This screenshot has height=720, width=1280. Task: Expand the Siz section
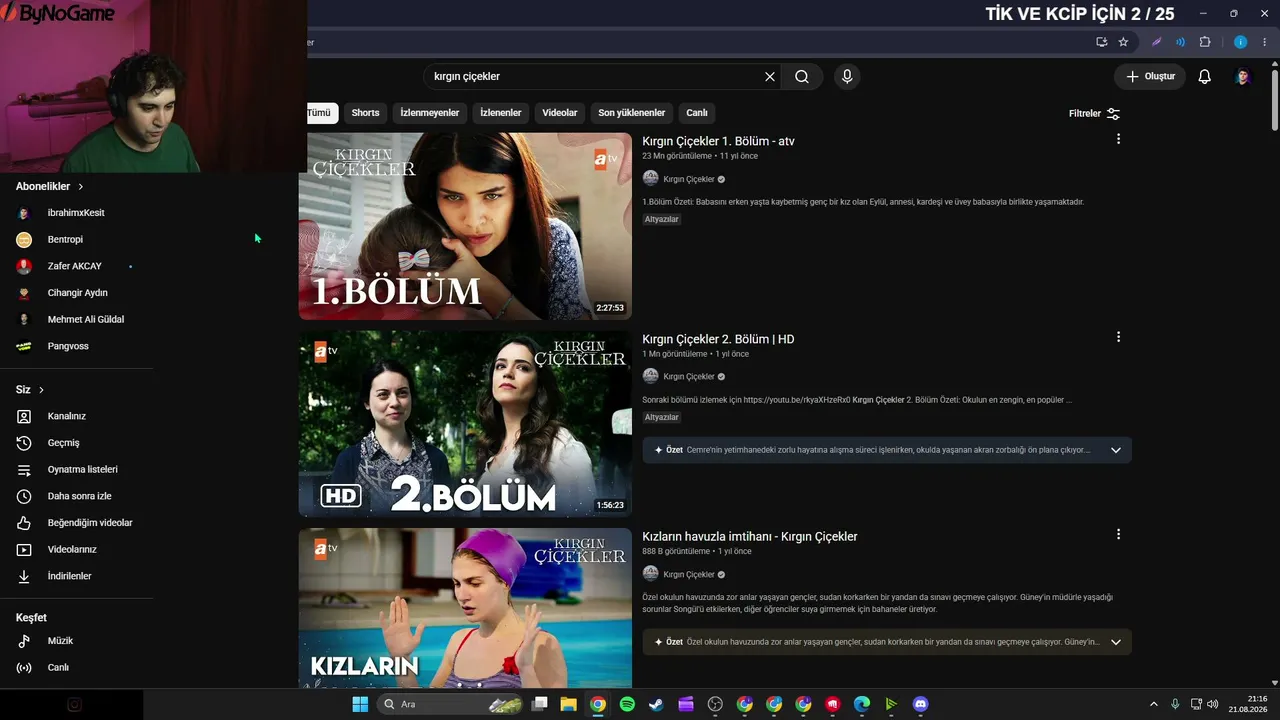click(30, 390)
